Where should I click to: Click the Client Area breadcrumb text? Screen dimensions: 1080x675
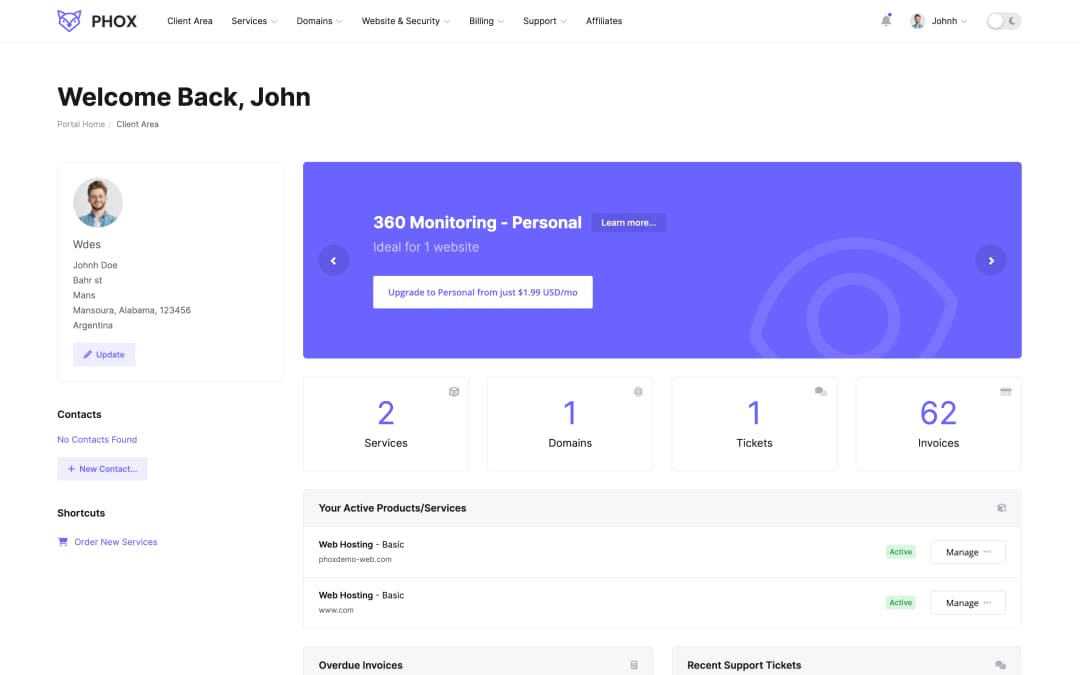click(x=137, y=124)
